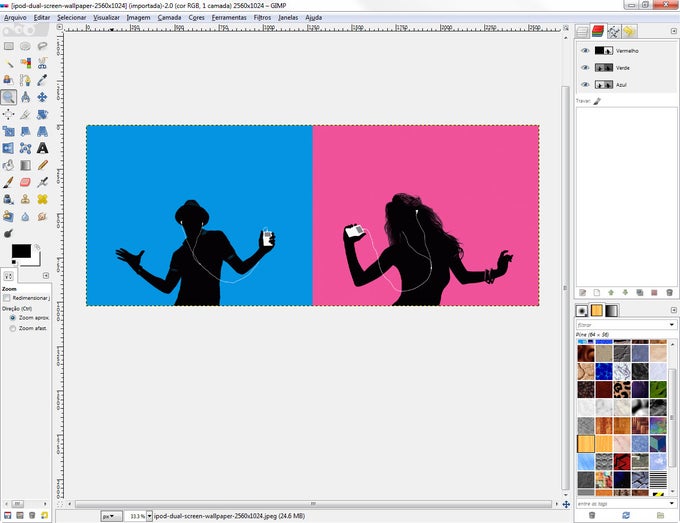Select the Zoom afast. radio option
Screen dimensions: 680x523
13,328
